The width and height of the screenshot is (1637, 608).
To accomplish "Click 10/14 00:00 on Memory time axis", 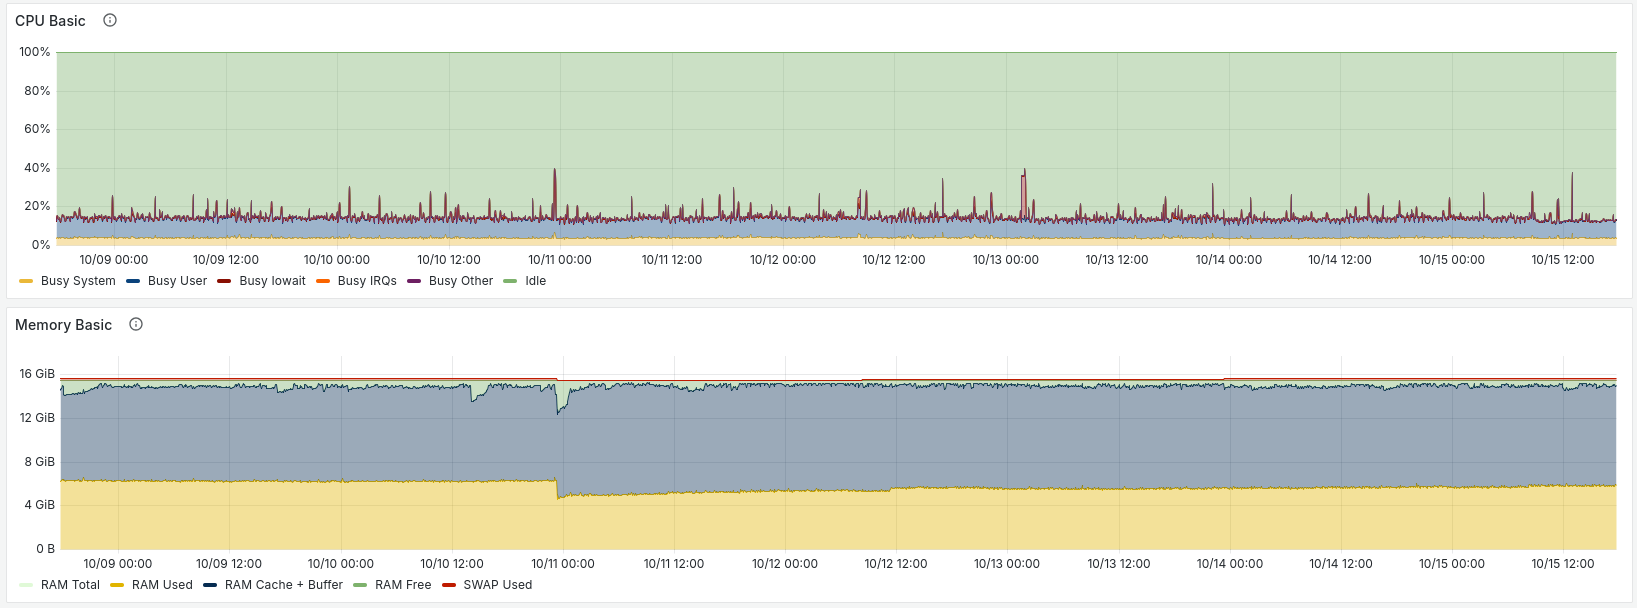I will tap(1230, 564).
